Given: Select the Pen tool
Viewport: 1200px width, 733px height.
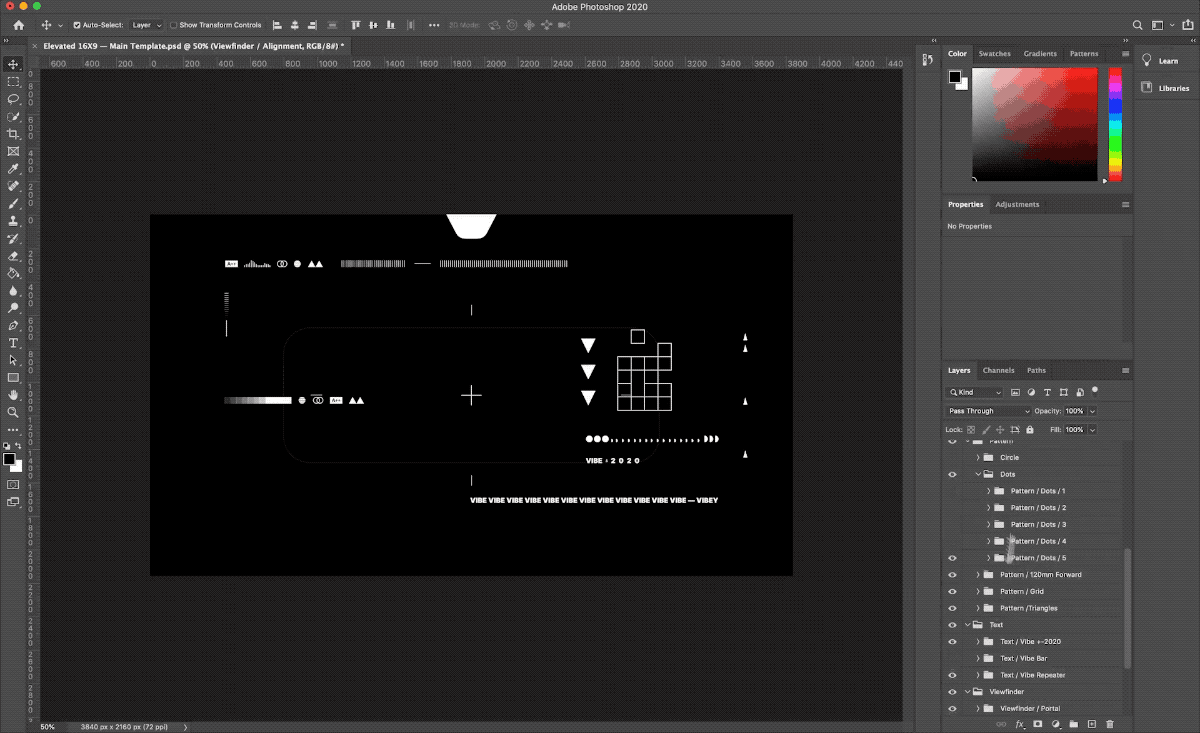Looking at the screenshot, I should pyautogui.click(x=14, y=326).
